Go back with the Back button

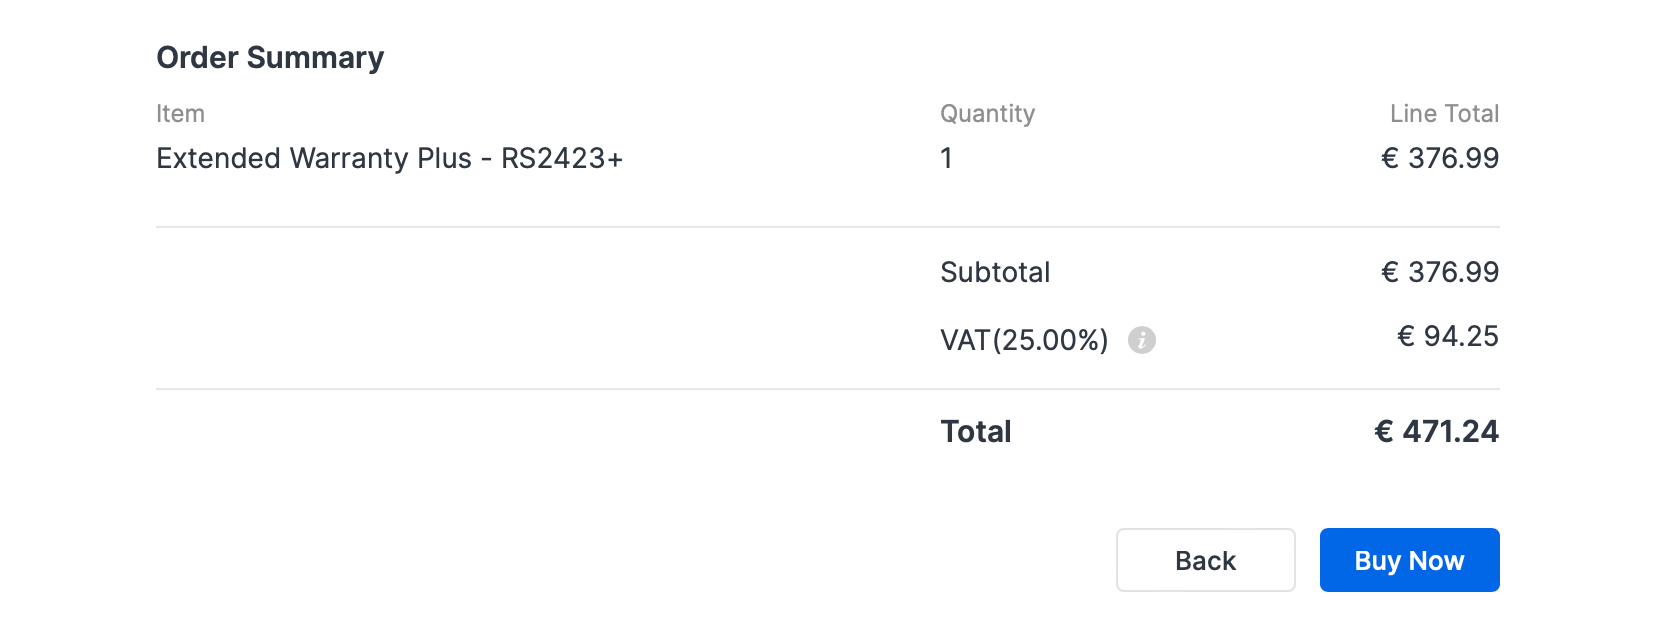(1205, 560)
